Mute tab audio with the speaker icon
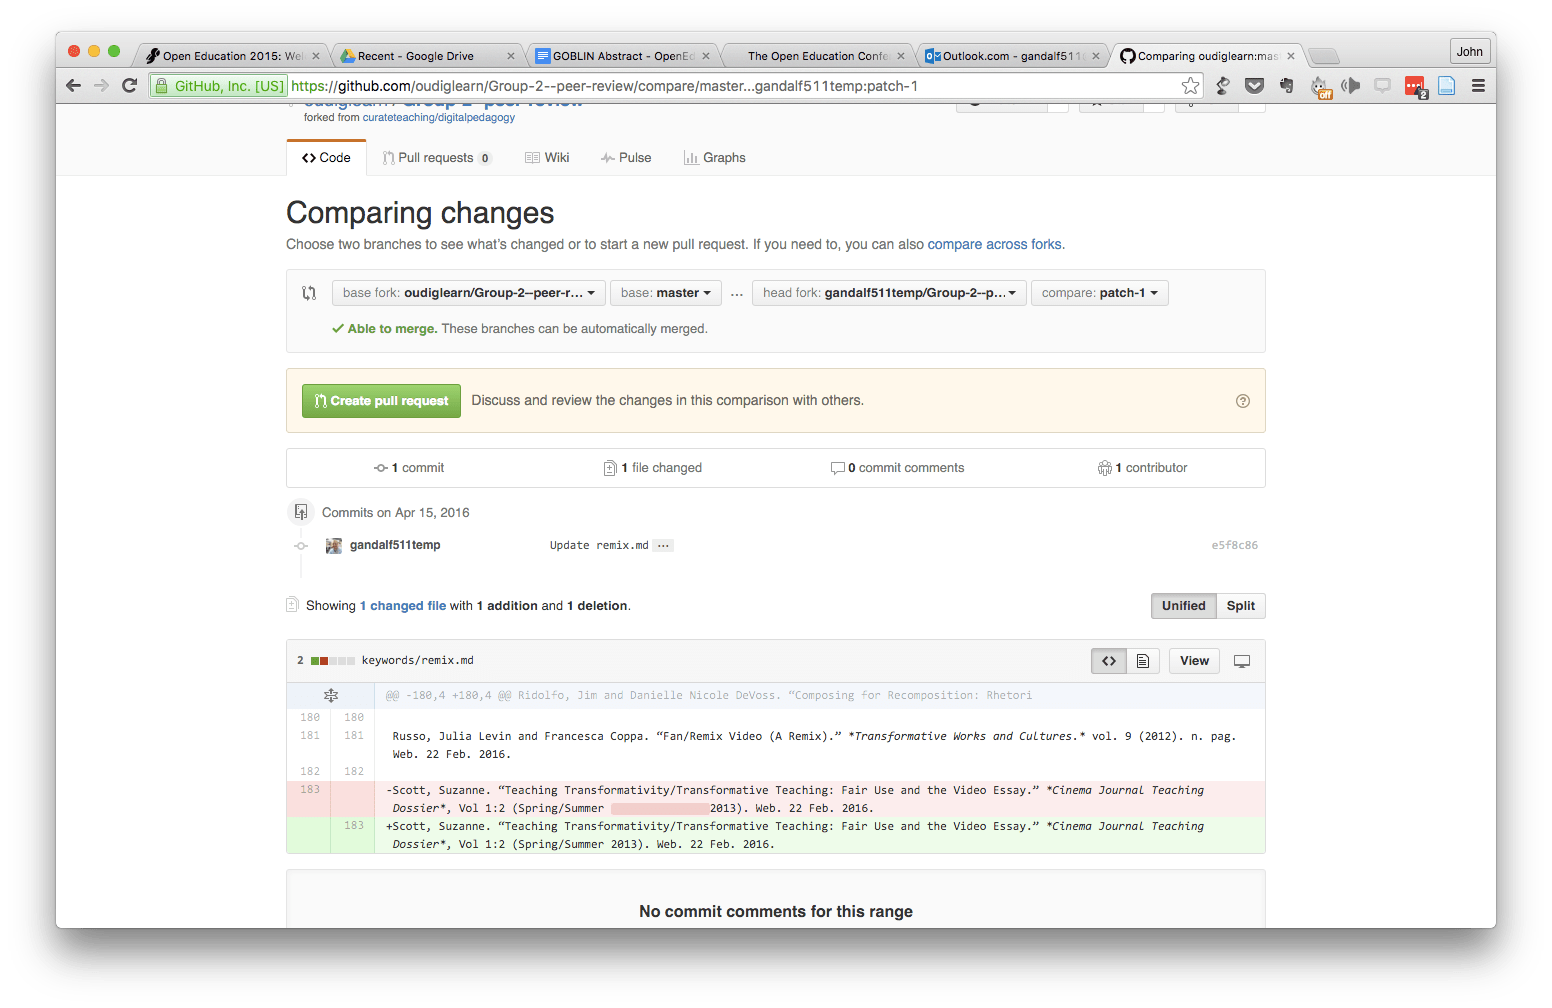Screen dimensions: 1552x1008 [x=1352, y=86]
